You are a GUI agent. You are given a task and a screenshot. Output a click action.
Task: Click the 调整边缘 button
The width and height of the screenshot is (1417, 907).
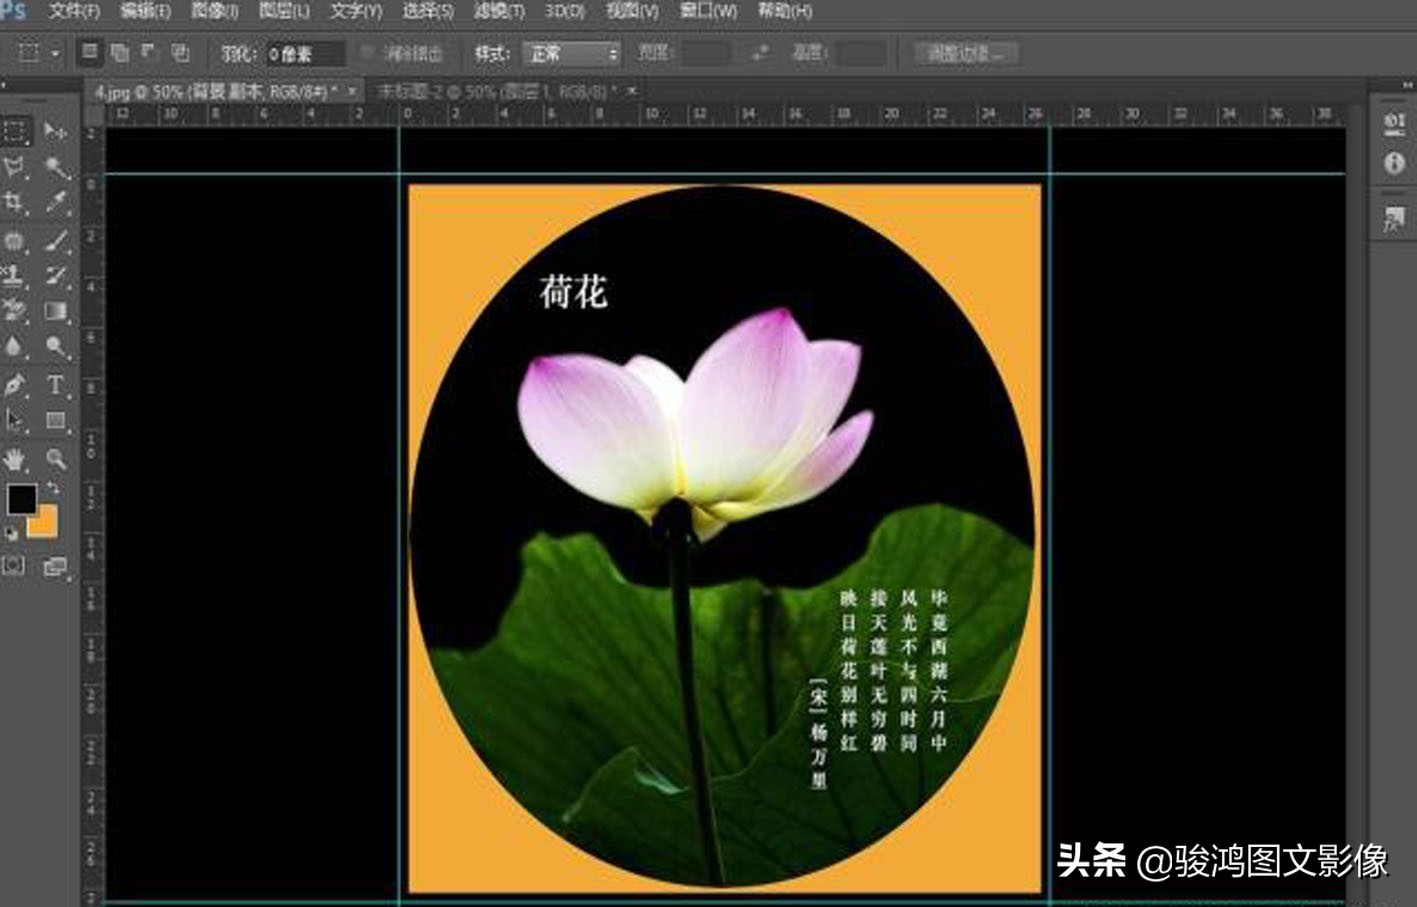[x=964, y=55]
